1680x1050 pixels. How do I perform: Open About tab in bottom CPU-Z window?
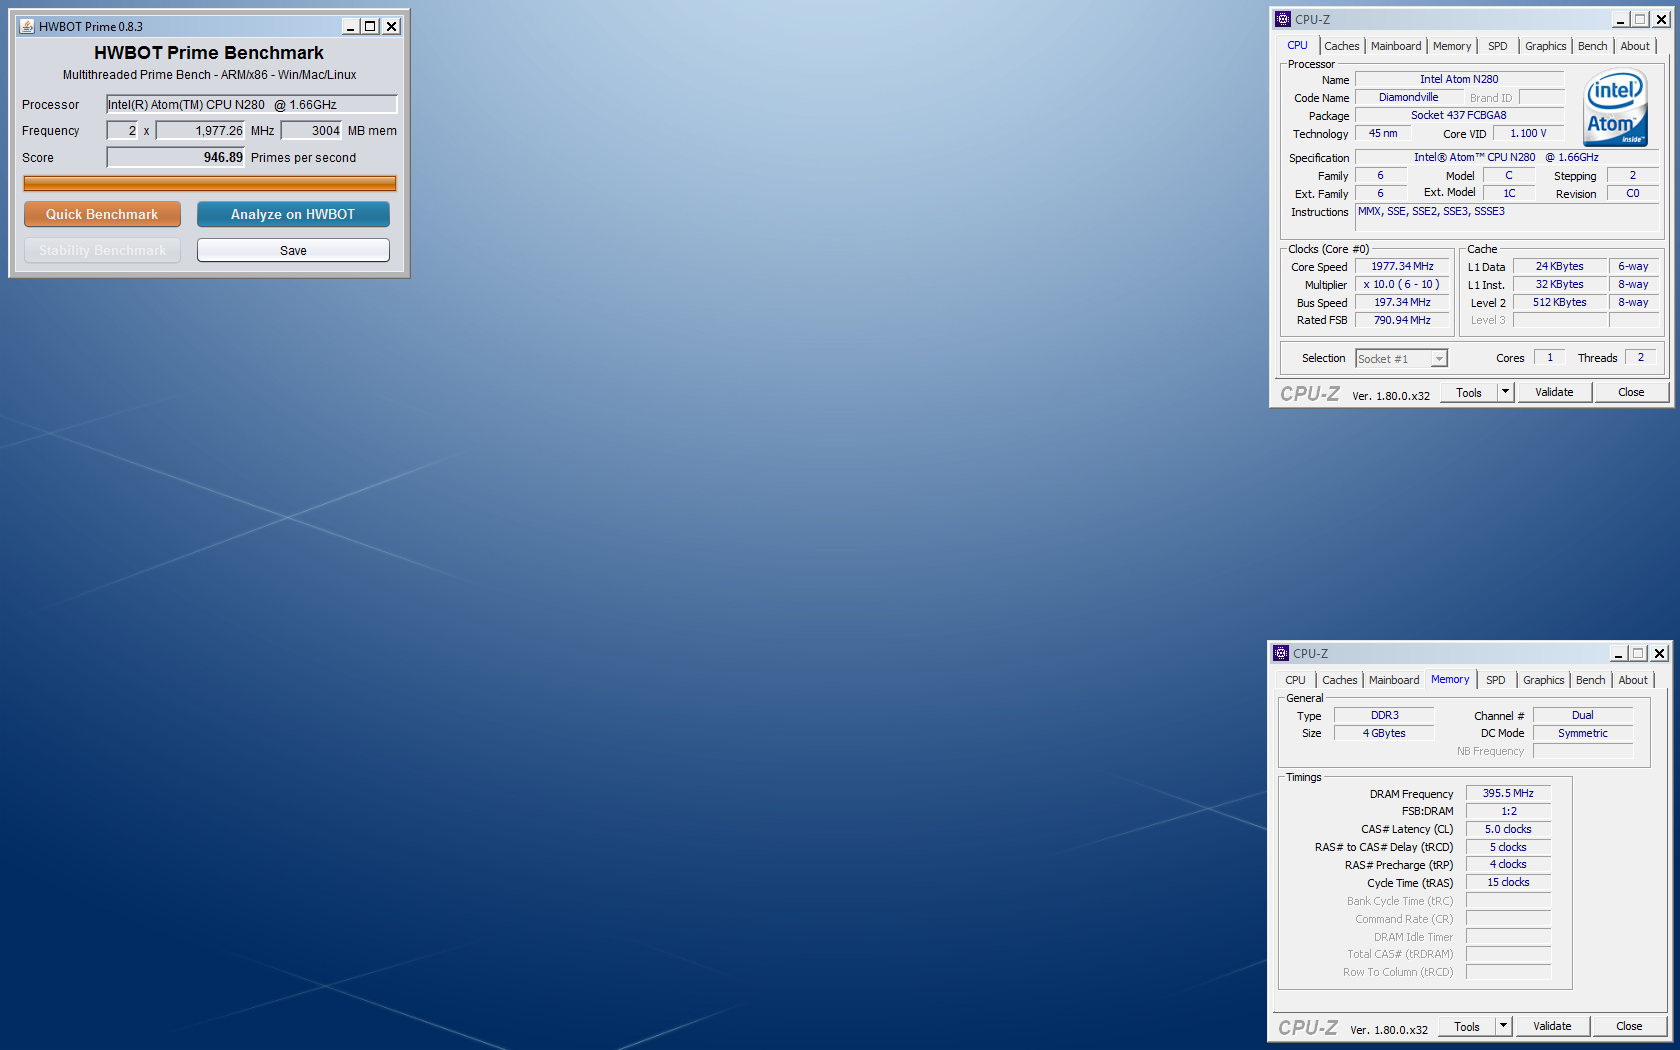1633,680
